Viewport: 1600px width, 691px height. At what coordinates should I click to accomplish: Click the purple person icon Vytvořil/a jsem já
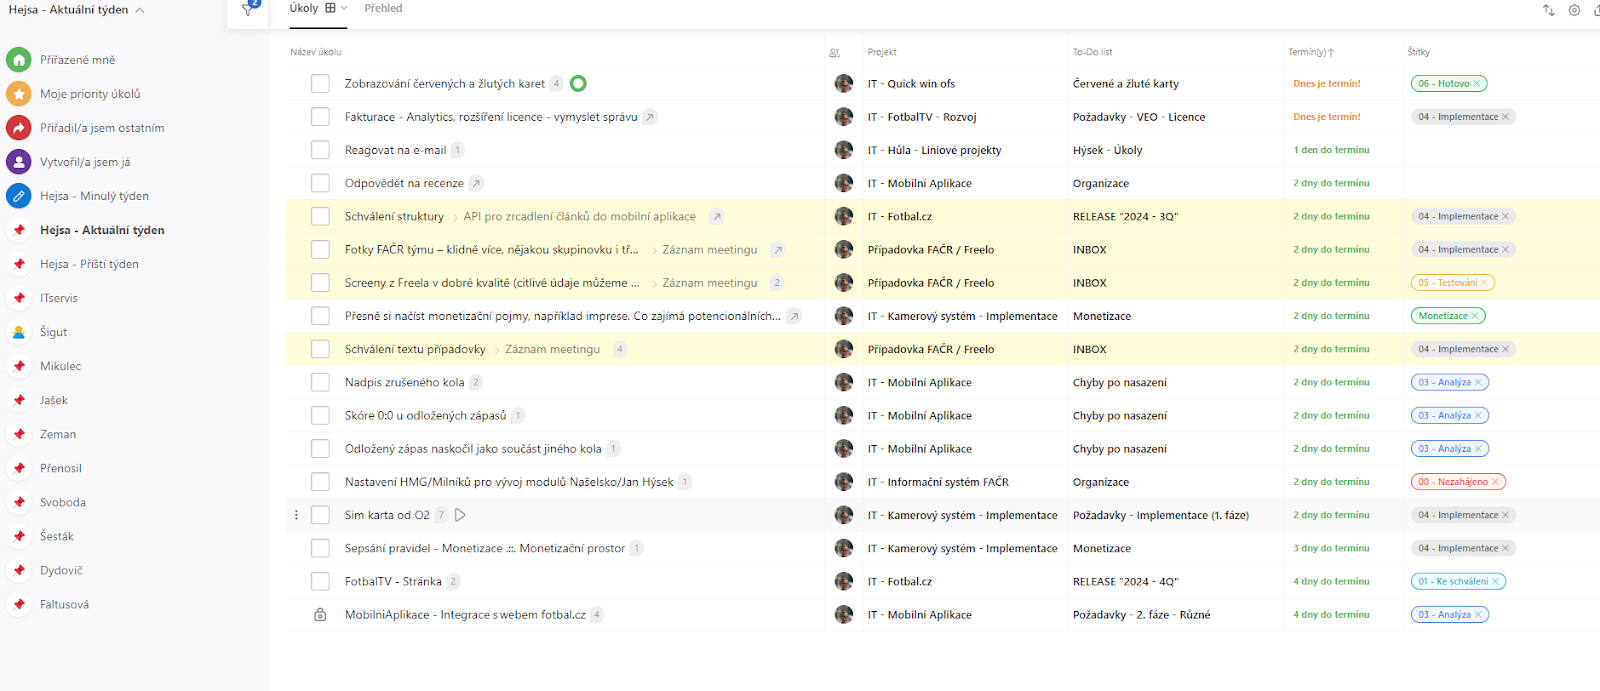(x=18, y=162)
